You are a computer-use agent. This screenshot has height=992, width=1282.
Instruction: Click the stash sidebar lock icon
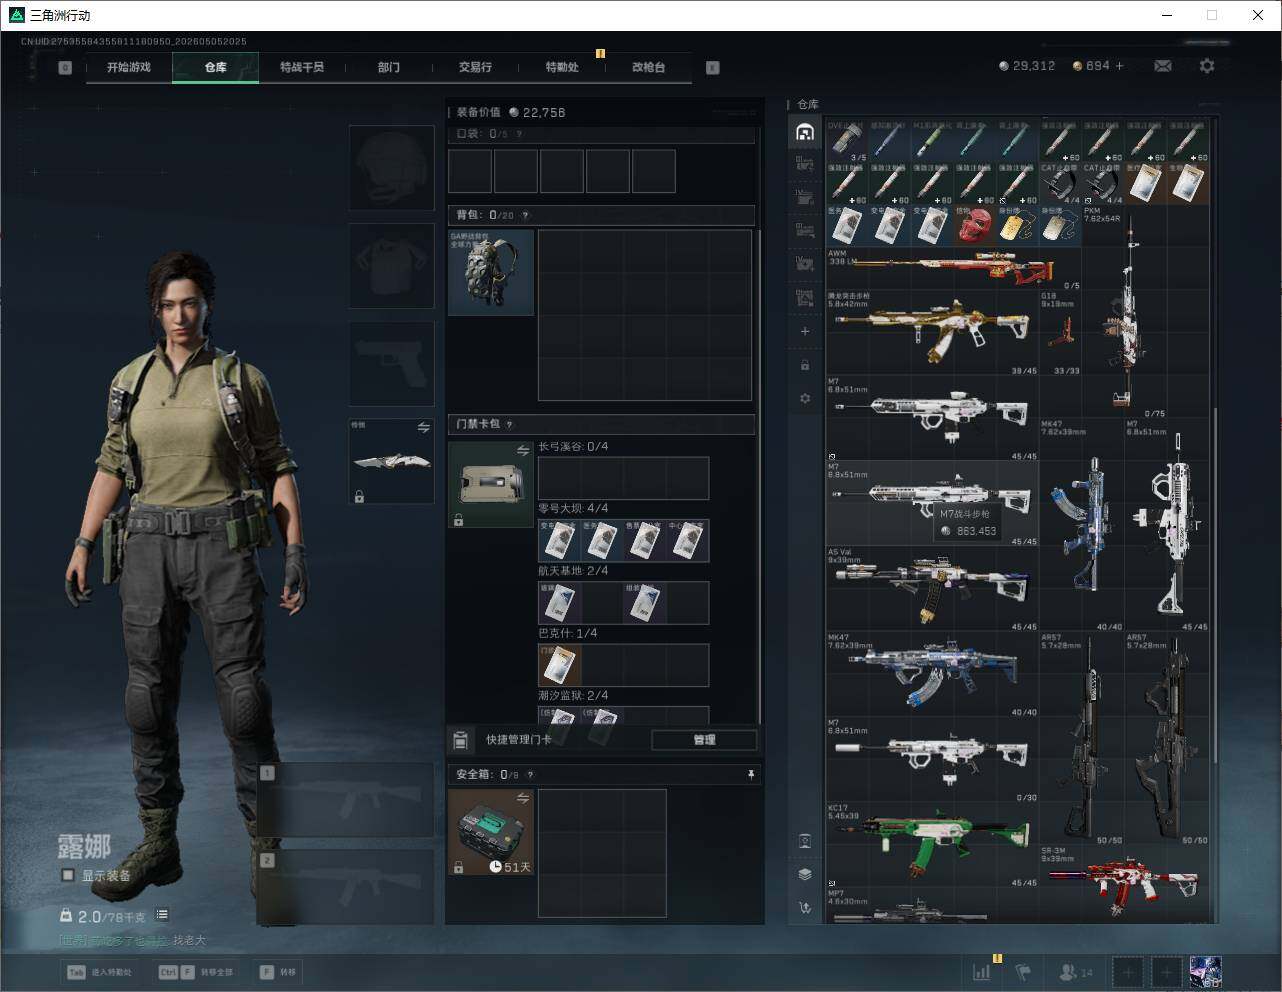click(x=805, y=365)
